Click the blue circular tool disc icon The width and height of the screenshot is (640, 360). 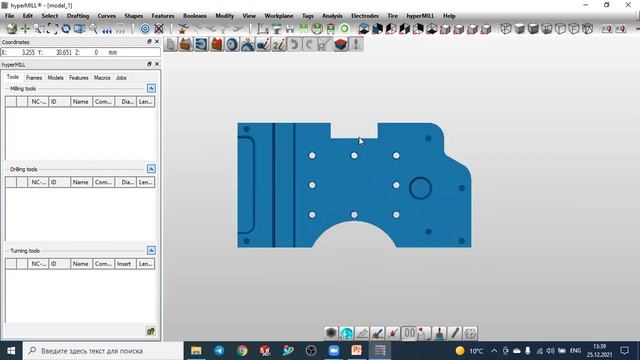click(x=232, y=44)
